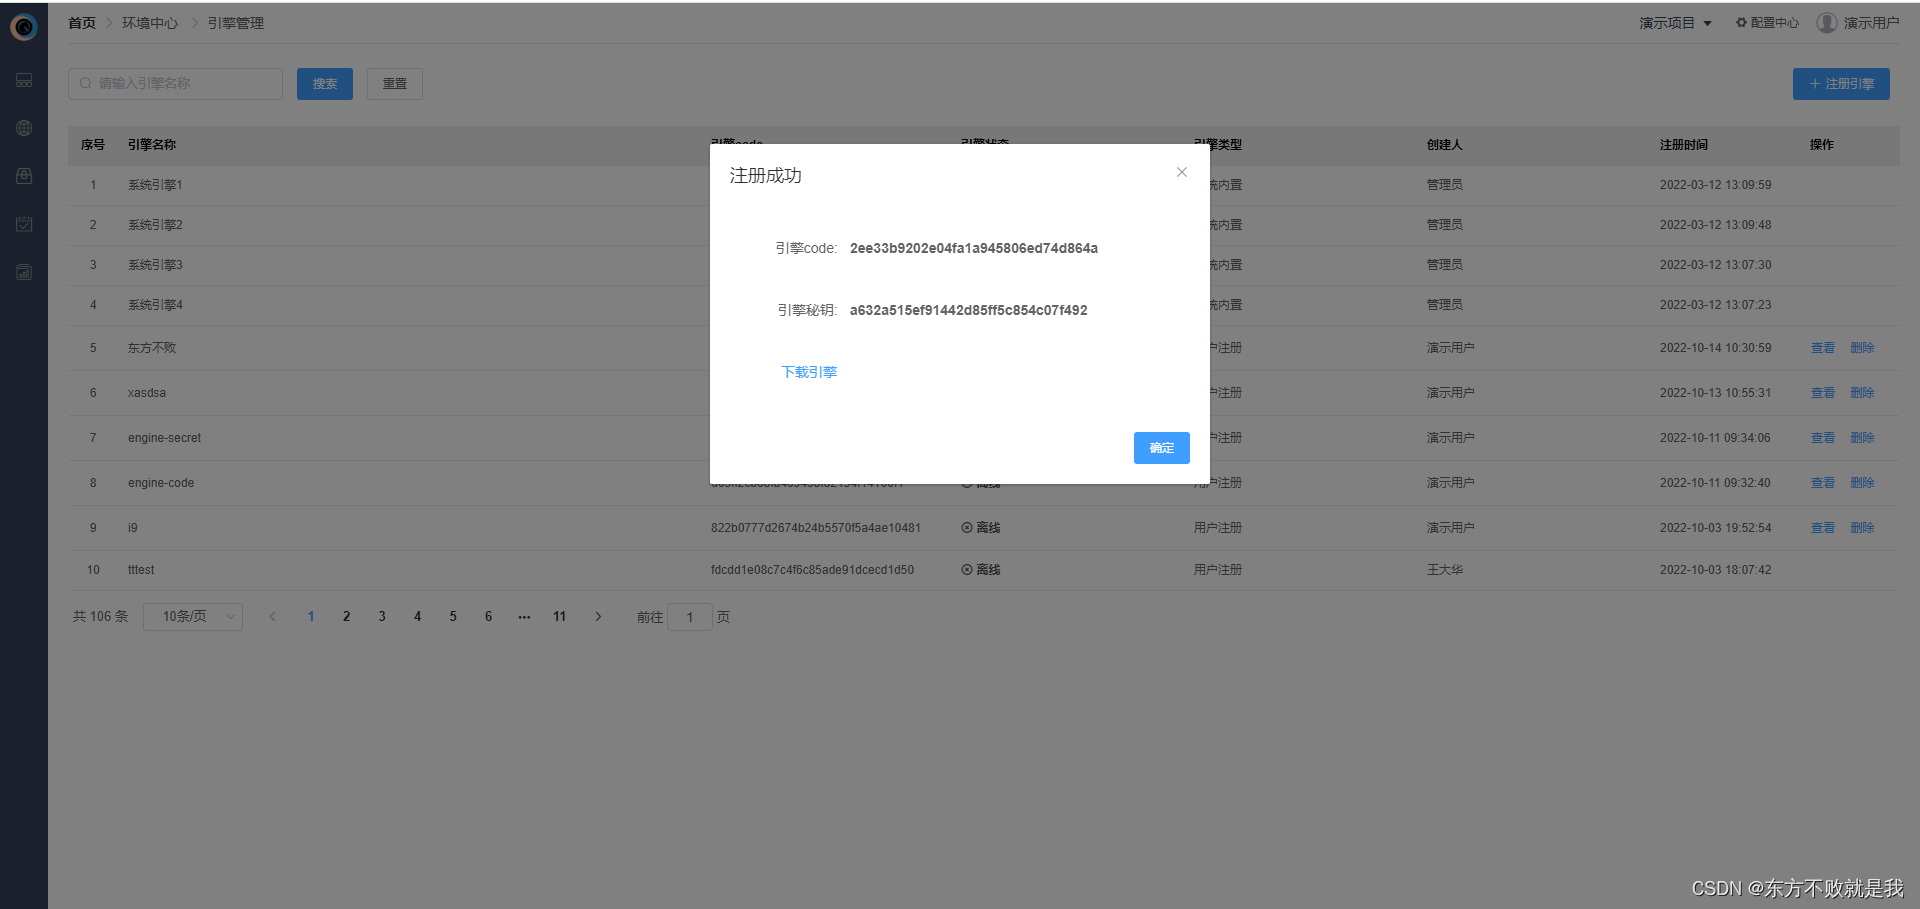Confirm the dialog with the 确定 button
The width and height of the screenshot is (1920, 909).
[1161, 448]
